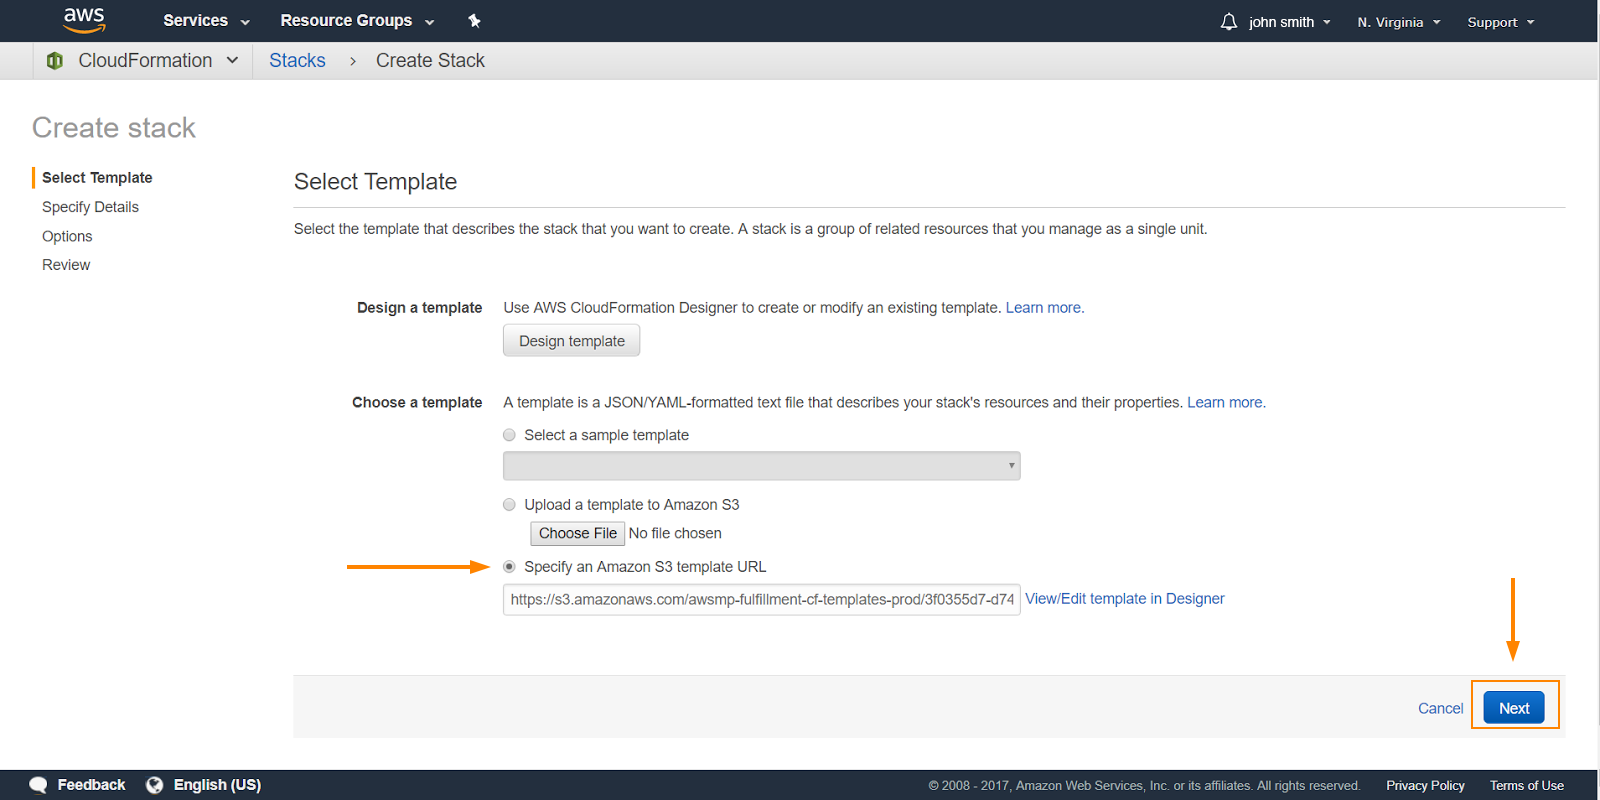Click the blue Next button
This screenshot has height=800, width=1600.
[1514, 708]
